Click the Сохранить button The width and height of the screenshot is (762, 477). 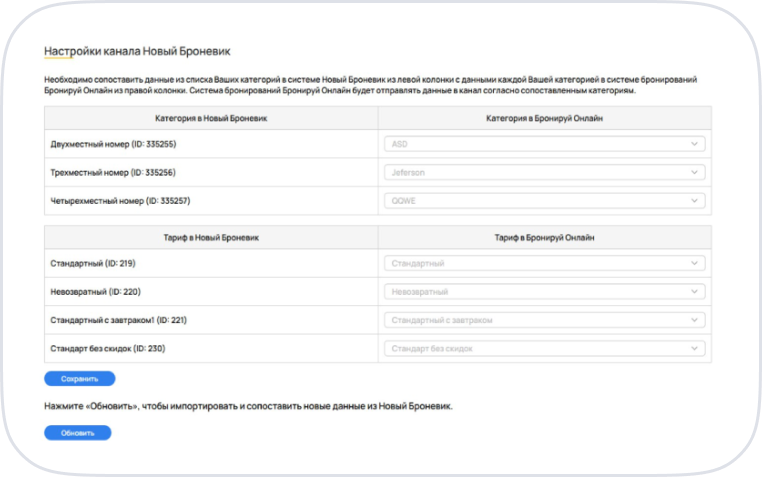[x=80, y=379]
